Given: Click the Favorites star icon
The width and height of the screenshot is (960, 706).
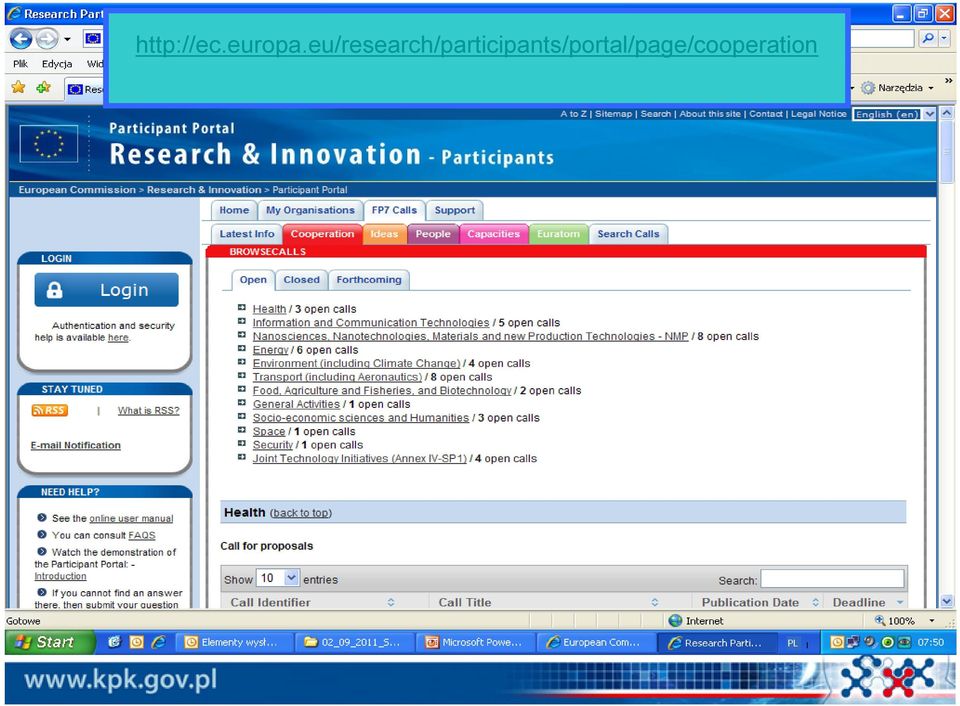Looking at the screenshot, I should 18,88.
